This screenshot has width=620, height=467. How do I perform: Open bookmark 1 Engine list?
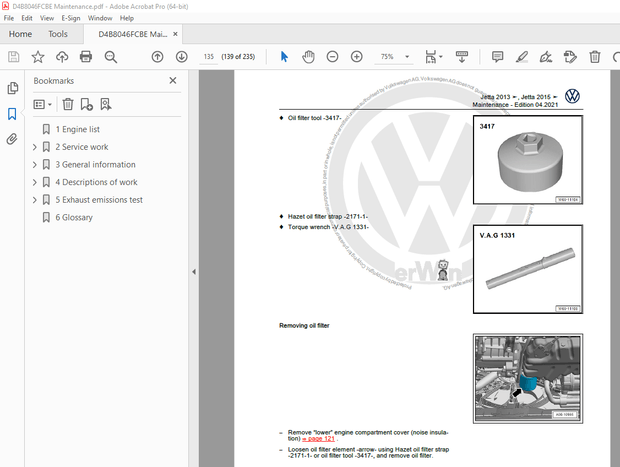pyautogui.click(x=78, y=129)
